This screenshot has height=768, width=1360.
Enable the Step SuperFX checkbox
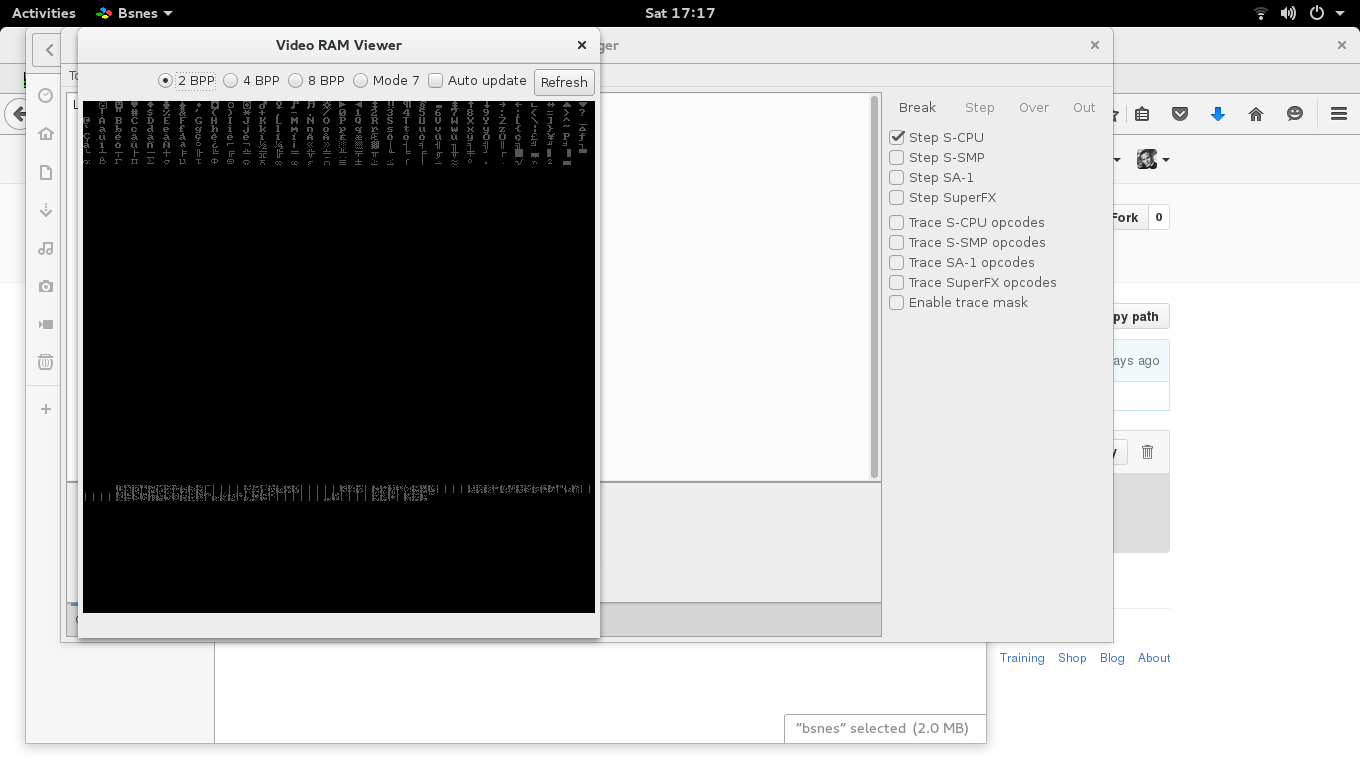(x=942, y=197)
